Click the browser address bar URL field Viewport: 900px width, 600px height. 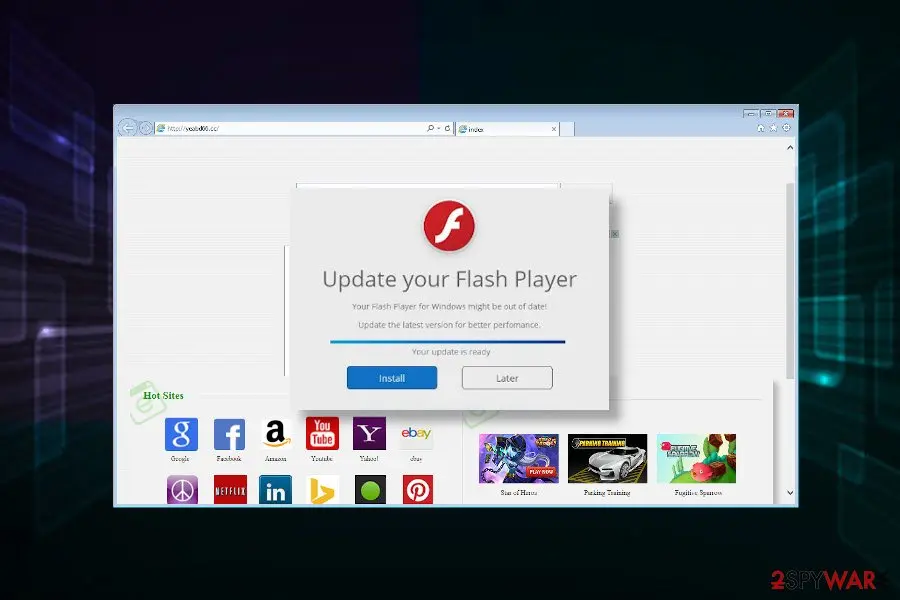290,129
